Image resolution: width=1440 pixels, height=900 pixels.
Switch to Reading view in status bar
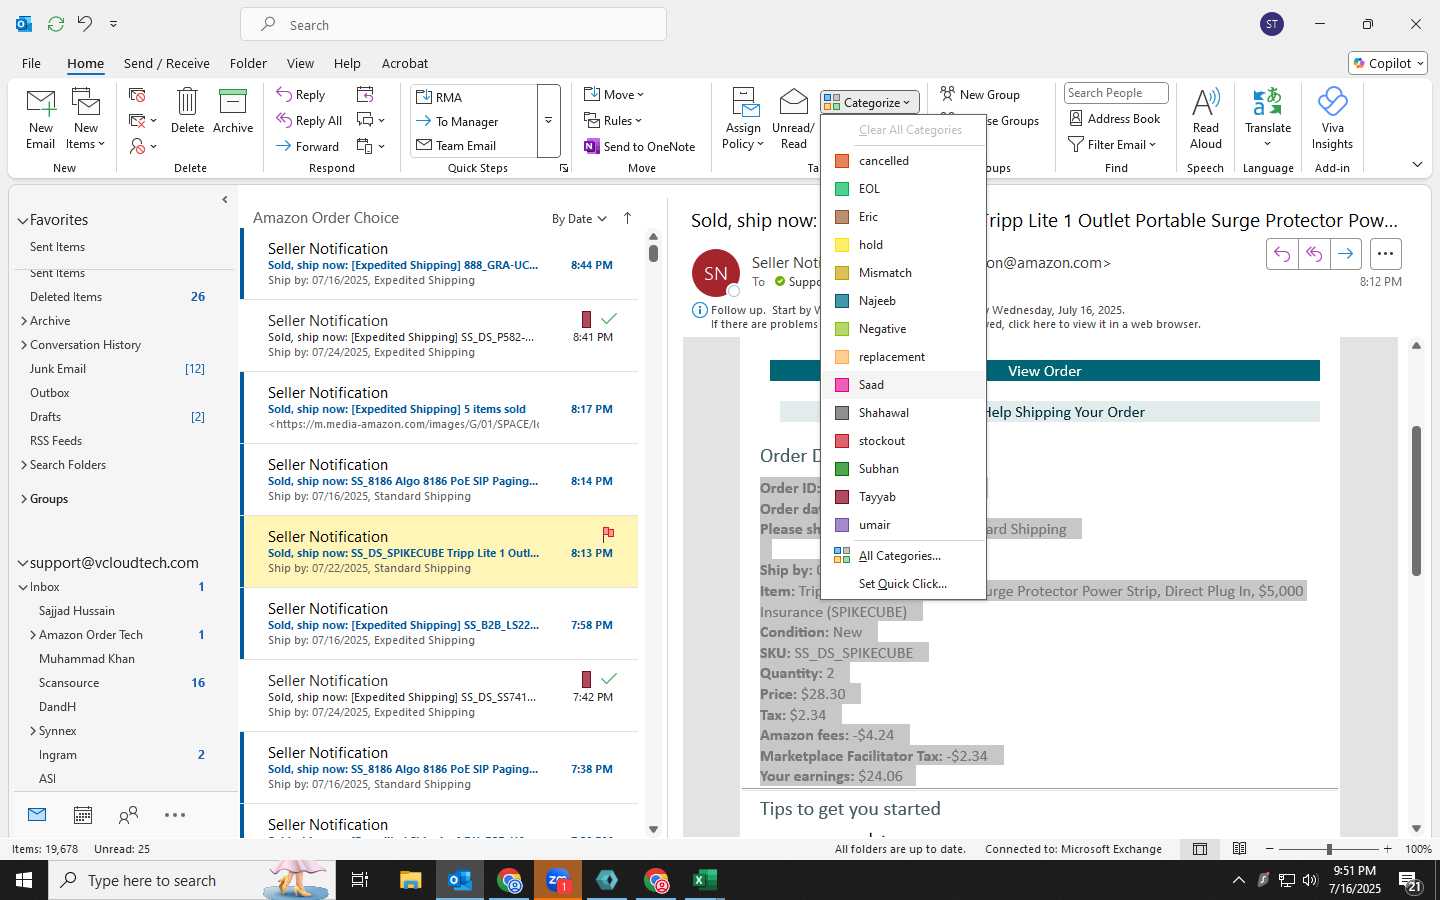pyautogui.click(x=1239, y=849)
